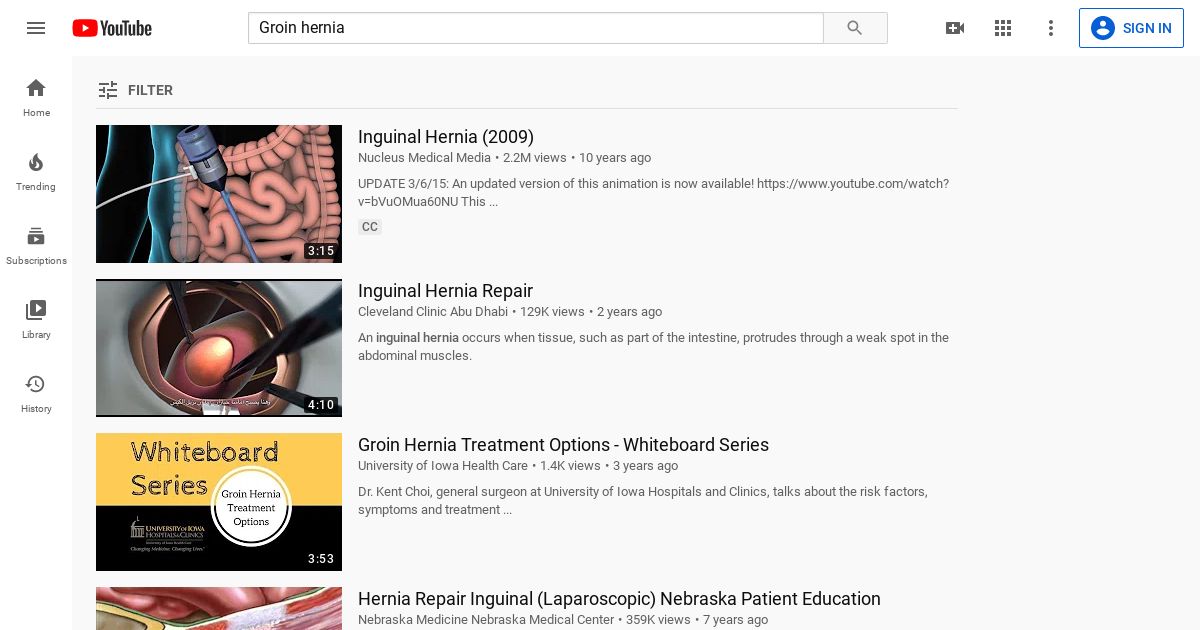Open Trending in the sidebar

(x=36, y=172)
